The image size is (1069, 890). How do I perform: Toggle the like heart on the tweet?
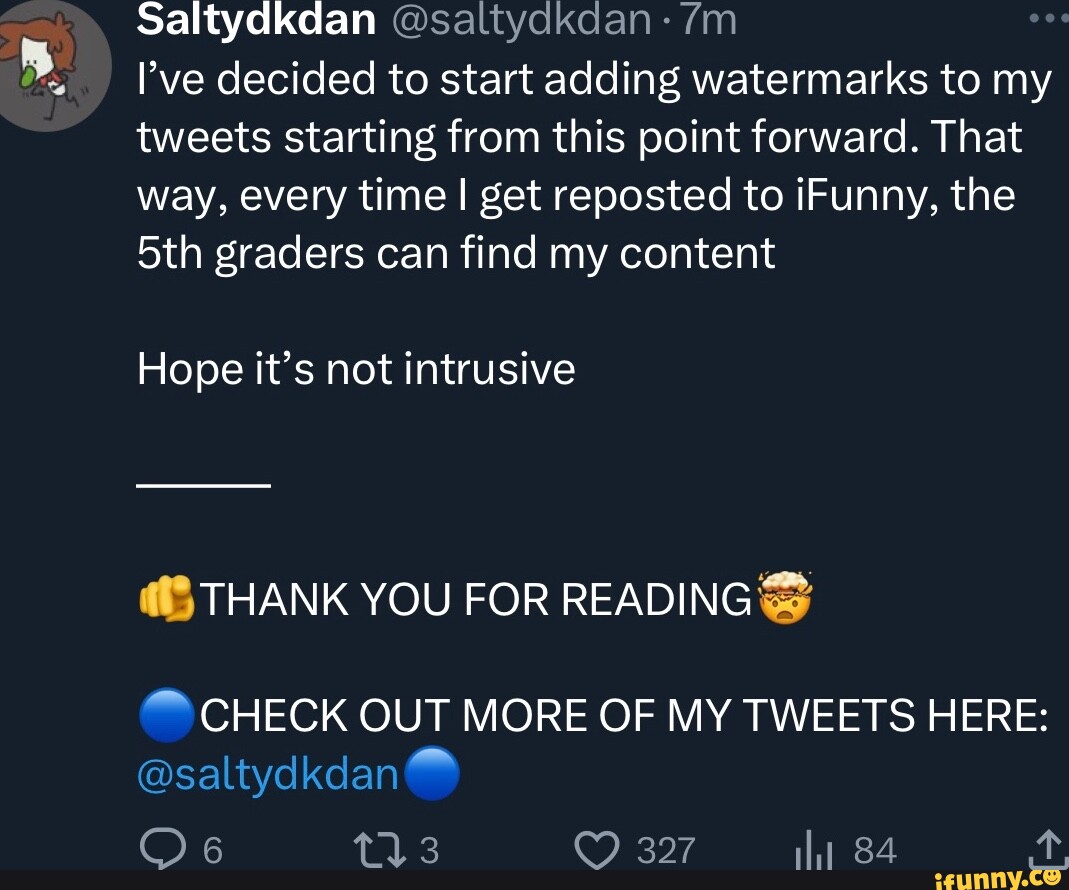pos(598,849)
